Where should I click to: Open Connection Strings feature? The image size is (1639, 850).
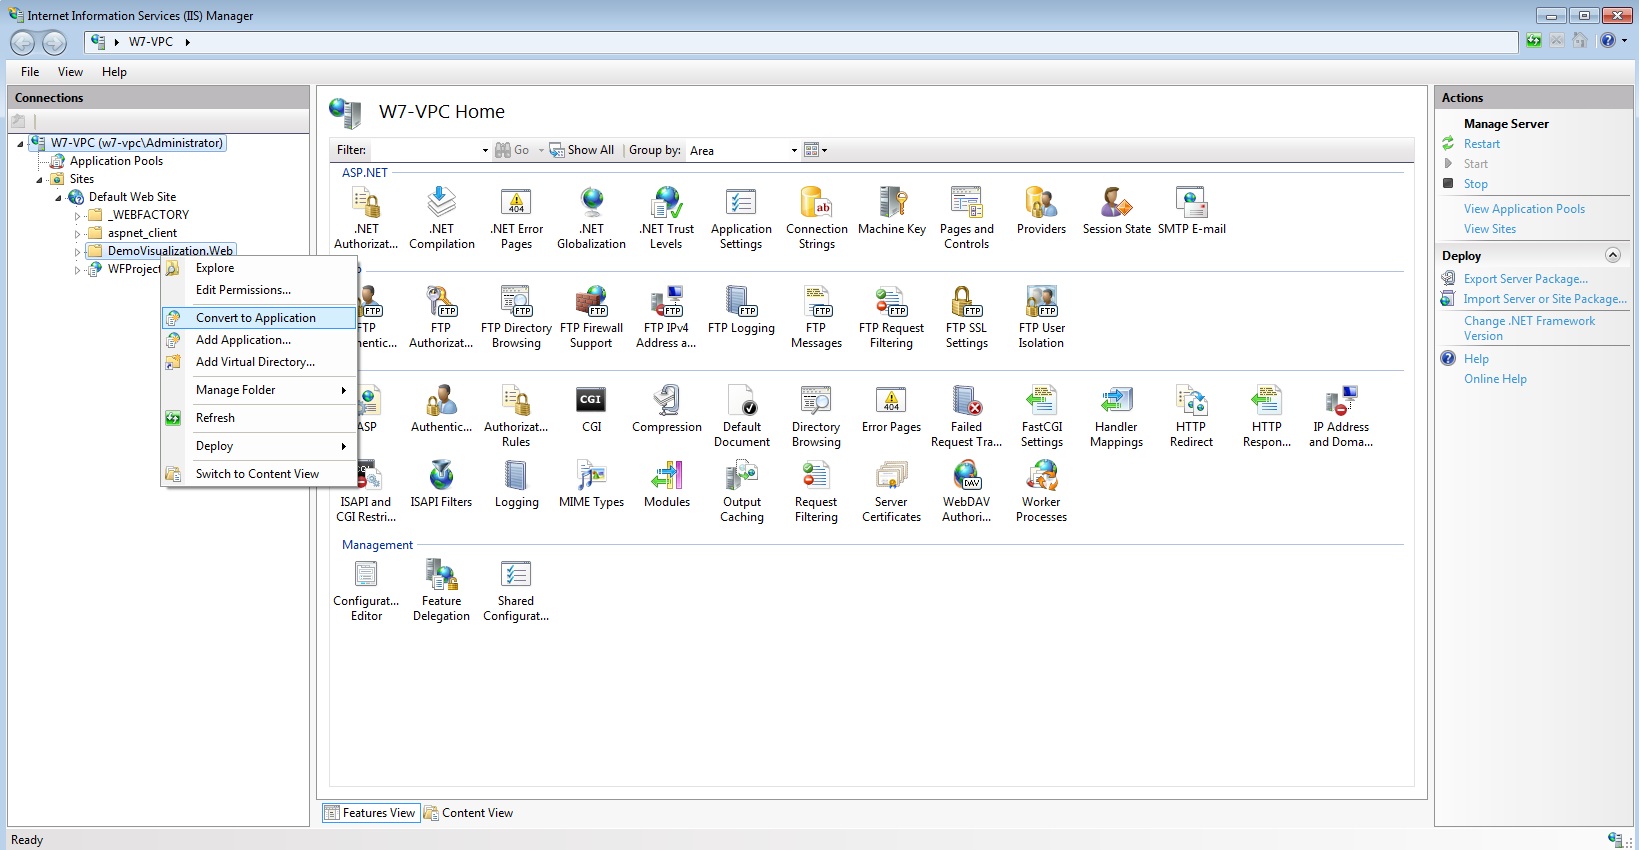coord(817,218)
